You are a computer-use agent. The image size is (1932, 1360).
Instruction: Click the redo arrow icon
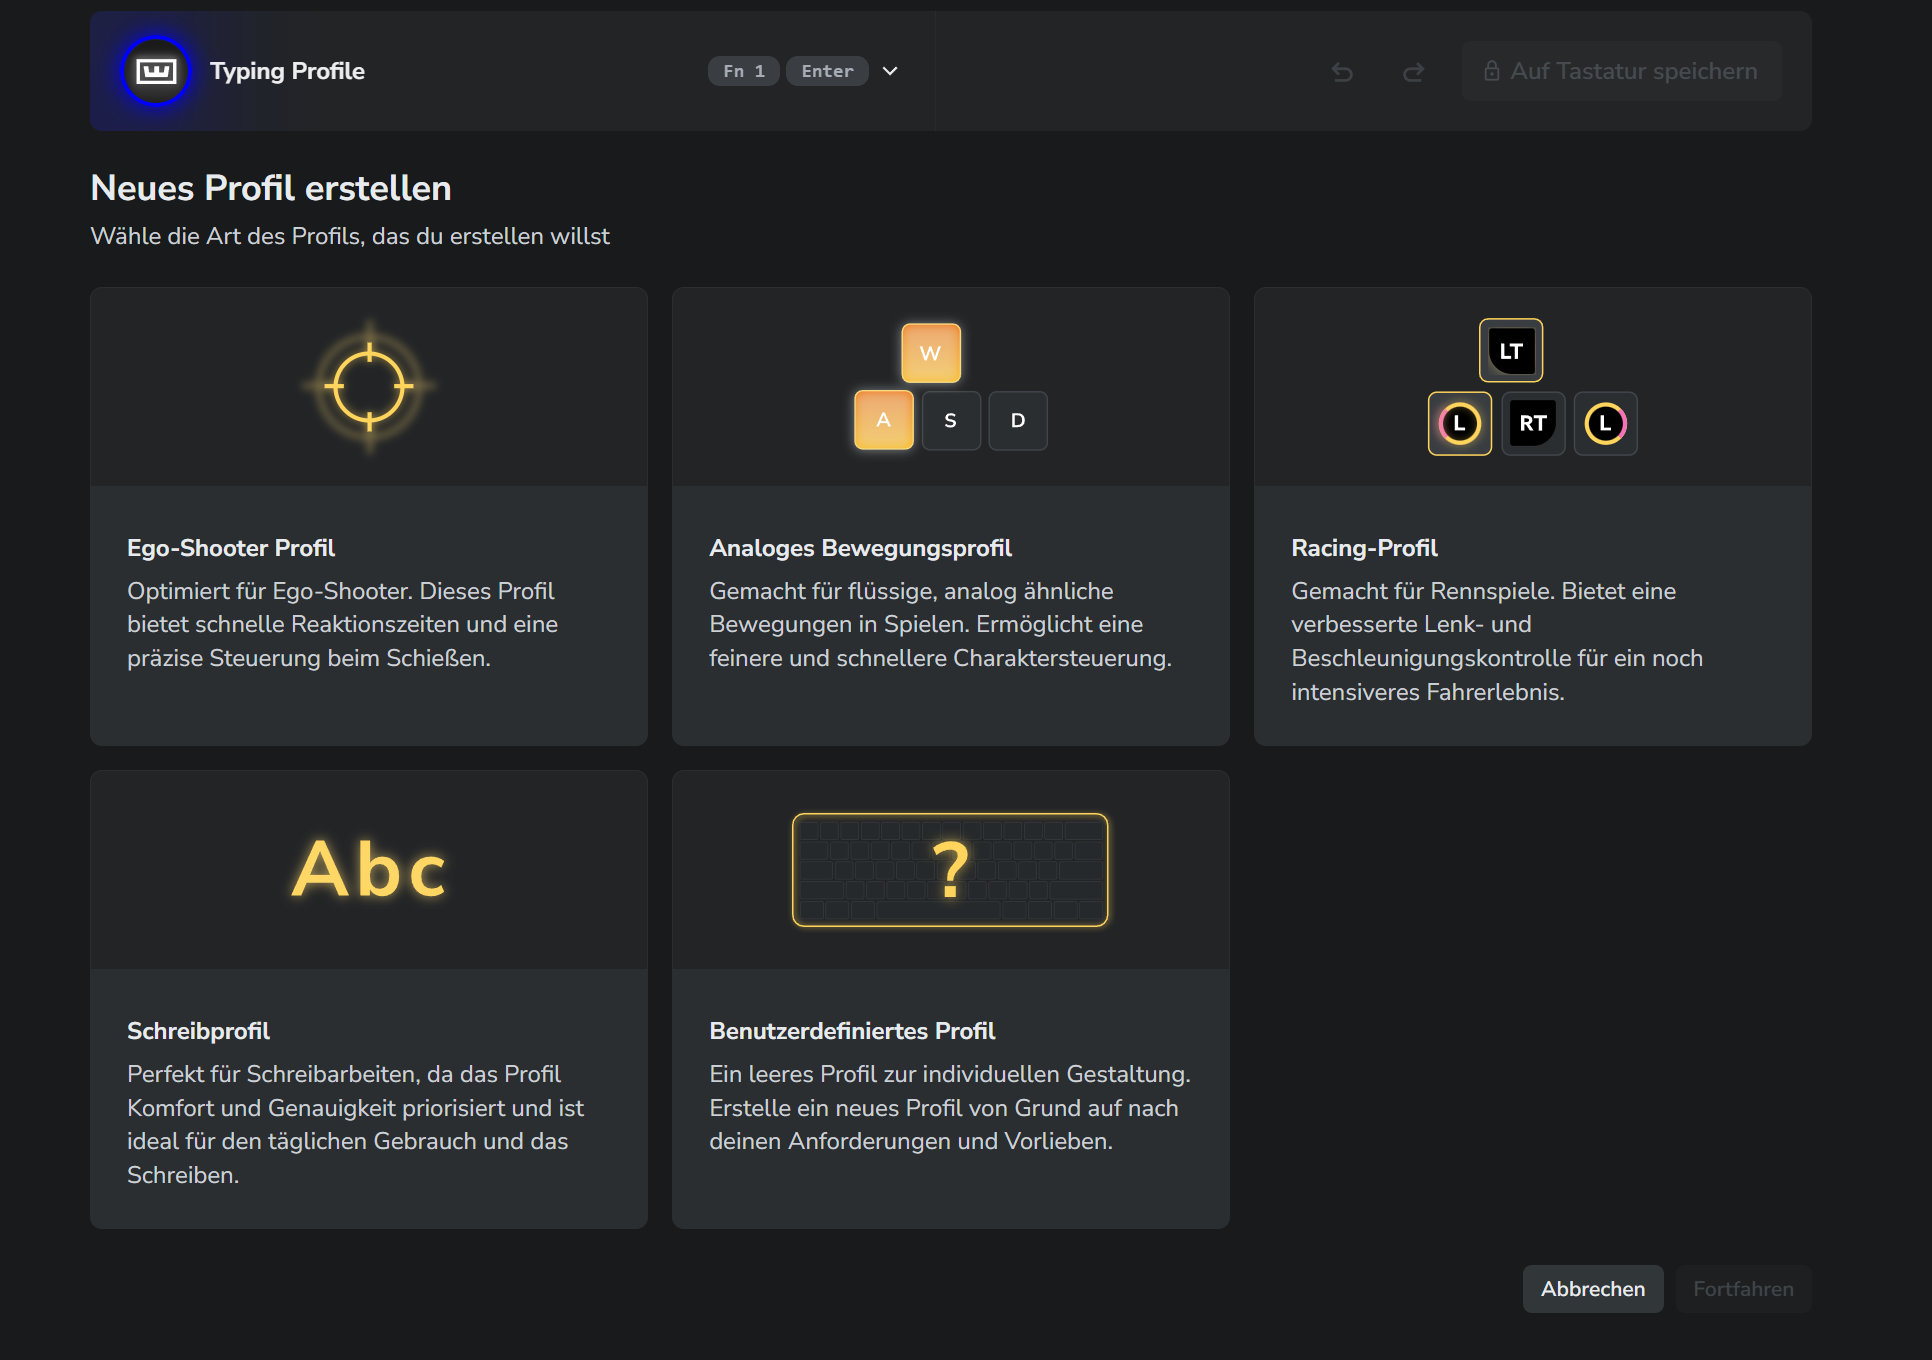(1413, 72)
